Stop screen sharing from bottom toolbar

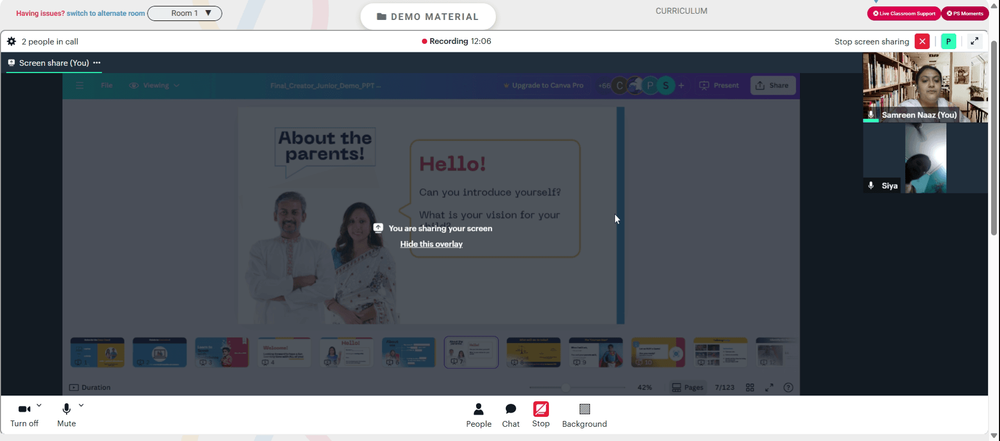541,415
